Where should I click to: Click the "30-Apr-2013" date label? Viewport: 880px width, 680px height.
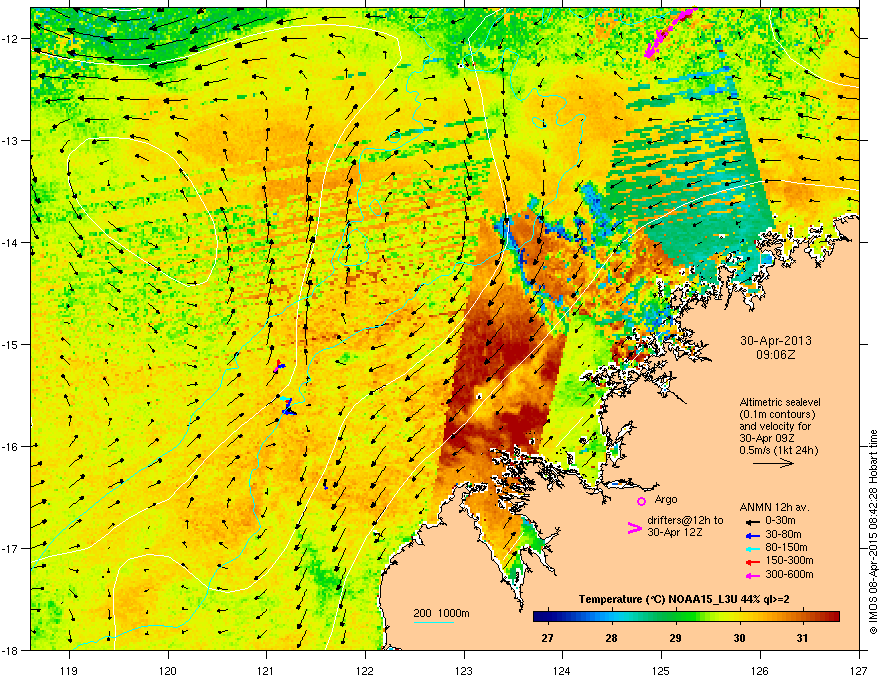(776, 341)
